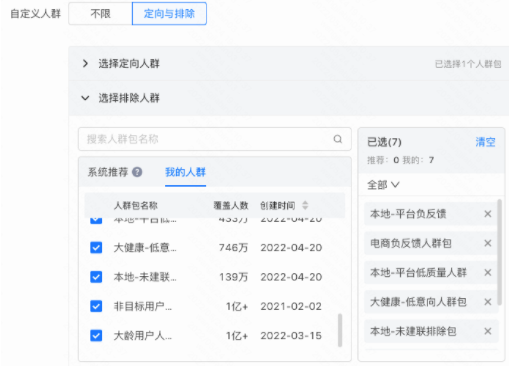Click the selected list scrollbar

(500, 252)
